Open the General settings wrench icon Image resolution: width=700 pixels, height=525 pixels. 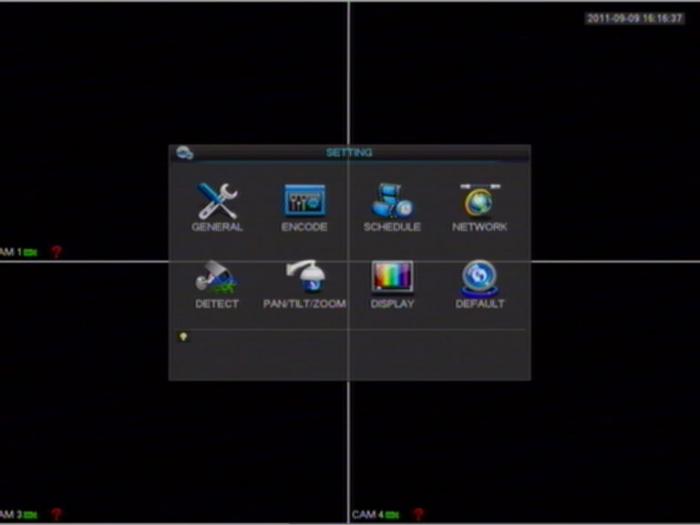coord(217,202)
